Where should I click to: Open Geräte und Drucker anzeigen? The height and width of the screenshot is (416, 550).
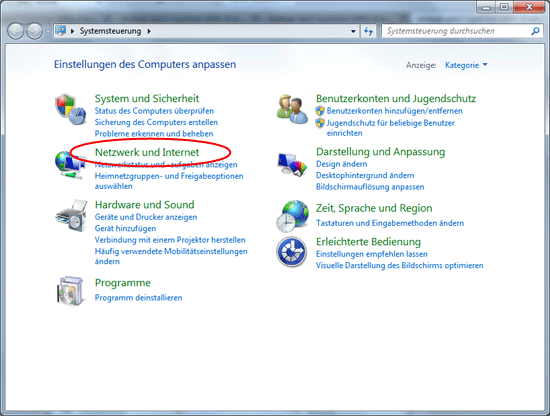click(146, 217)
